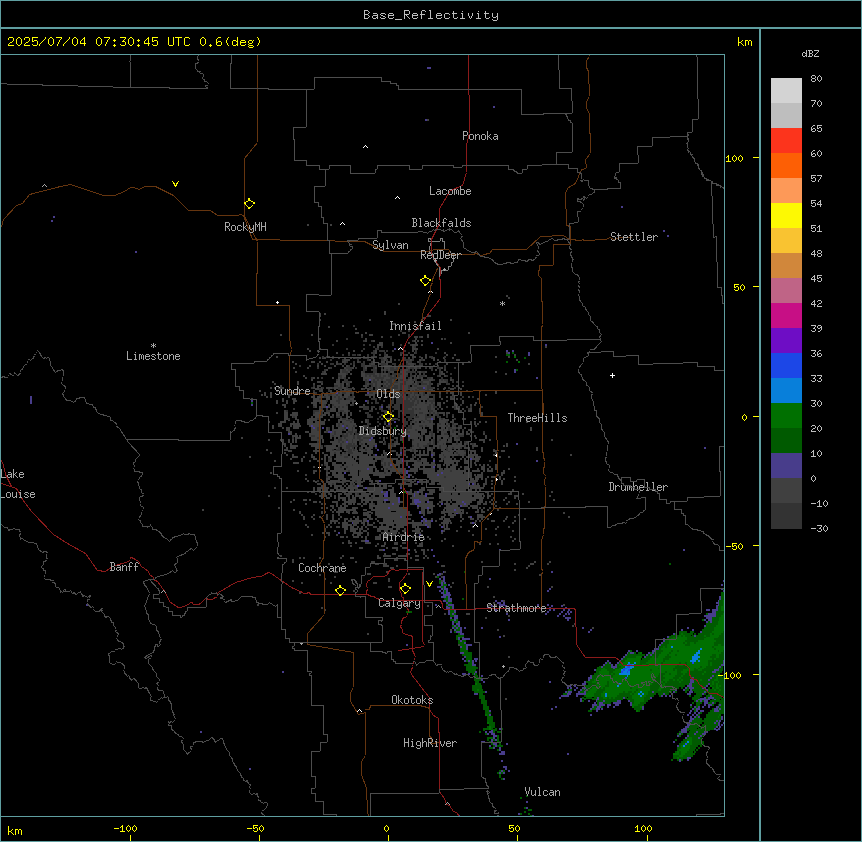Pick the 65 dBZ red legend swatch

[x=786, y=140]
